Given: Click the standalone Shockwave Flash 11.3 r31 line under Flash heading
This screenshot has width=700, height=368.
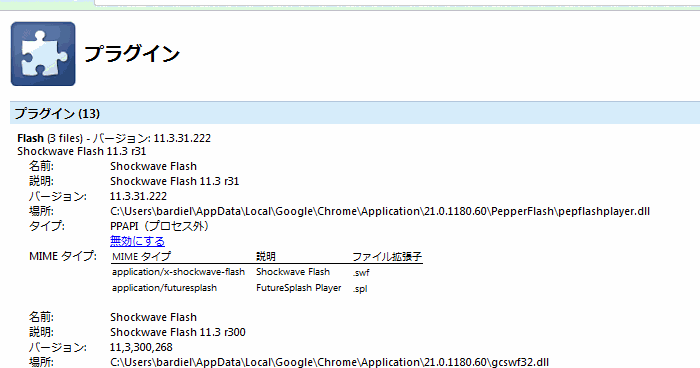Looking at the screenshot, I should (x=82, y=151).
